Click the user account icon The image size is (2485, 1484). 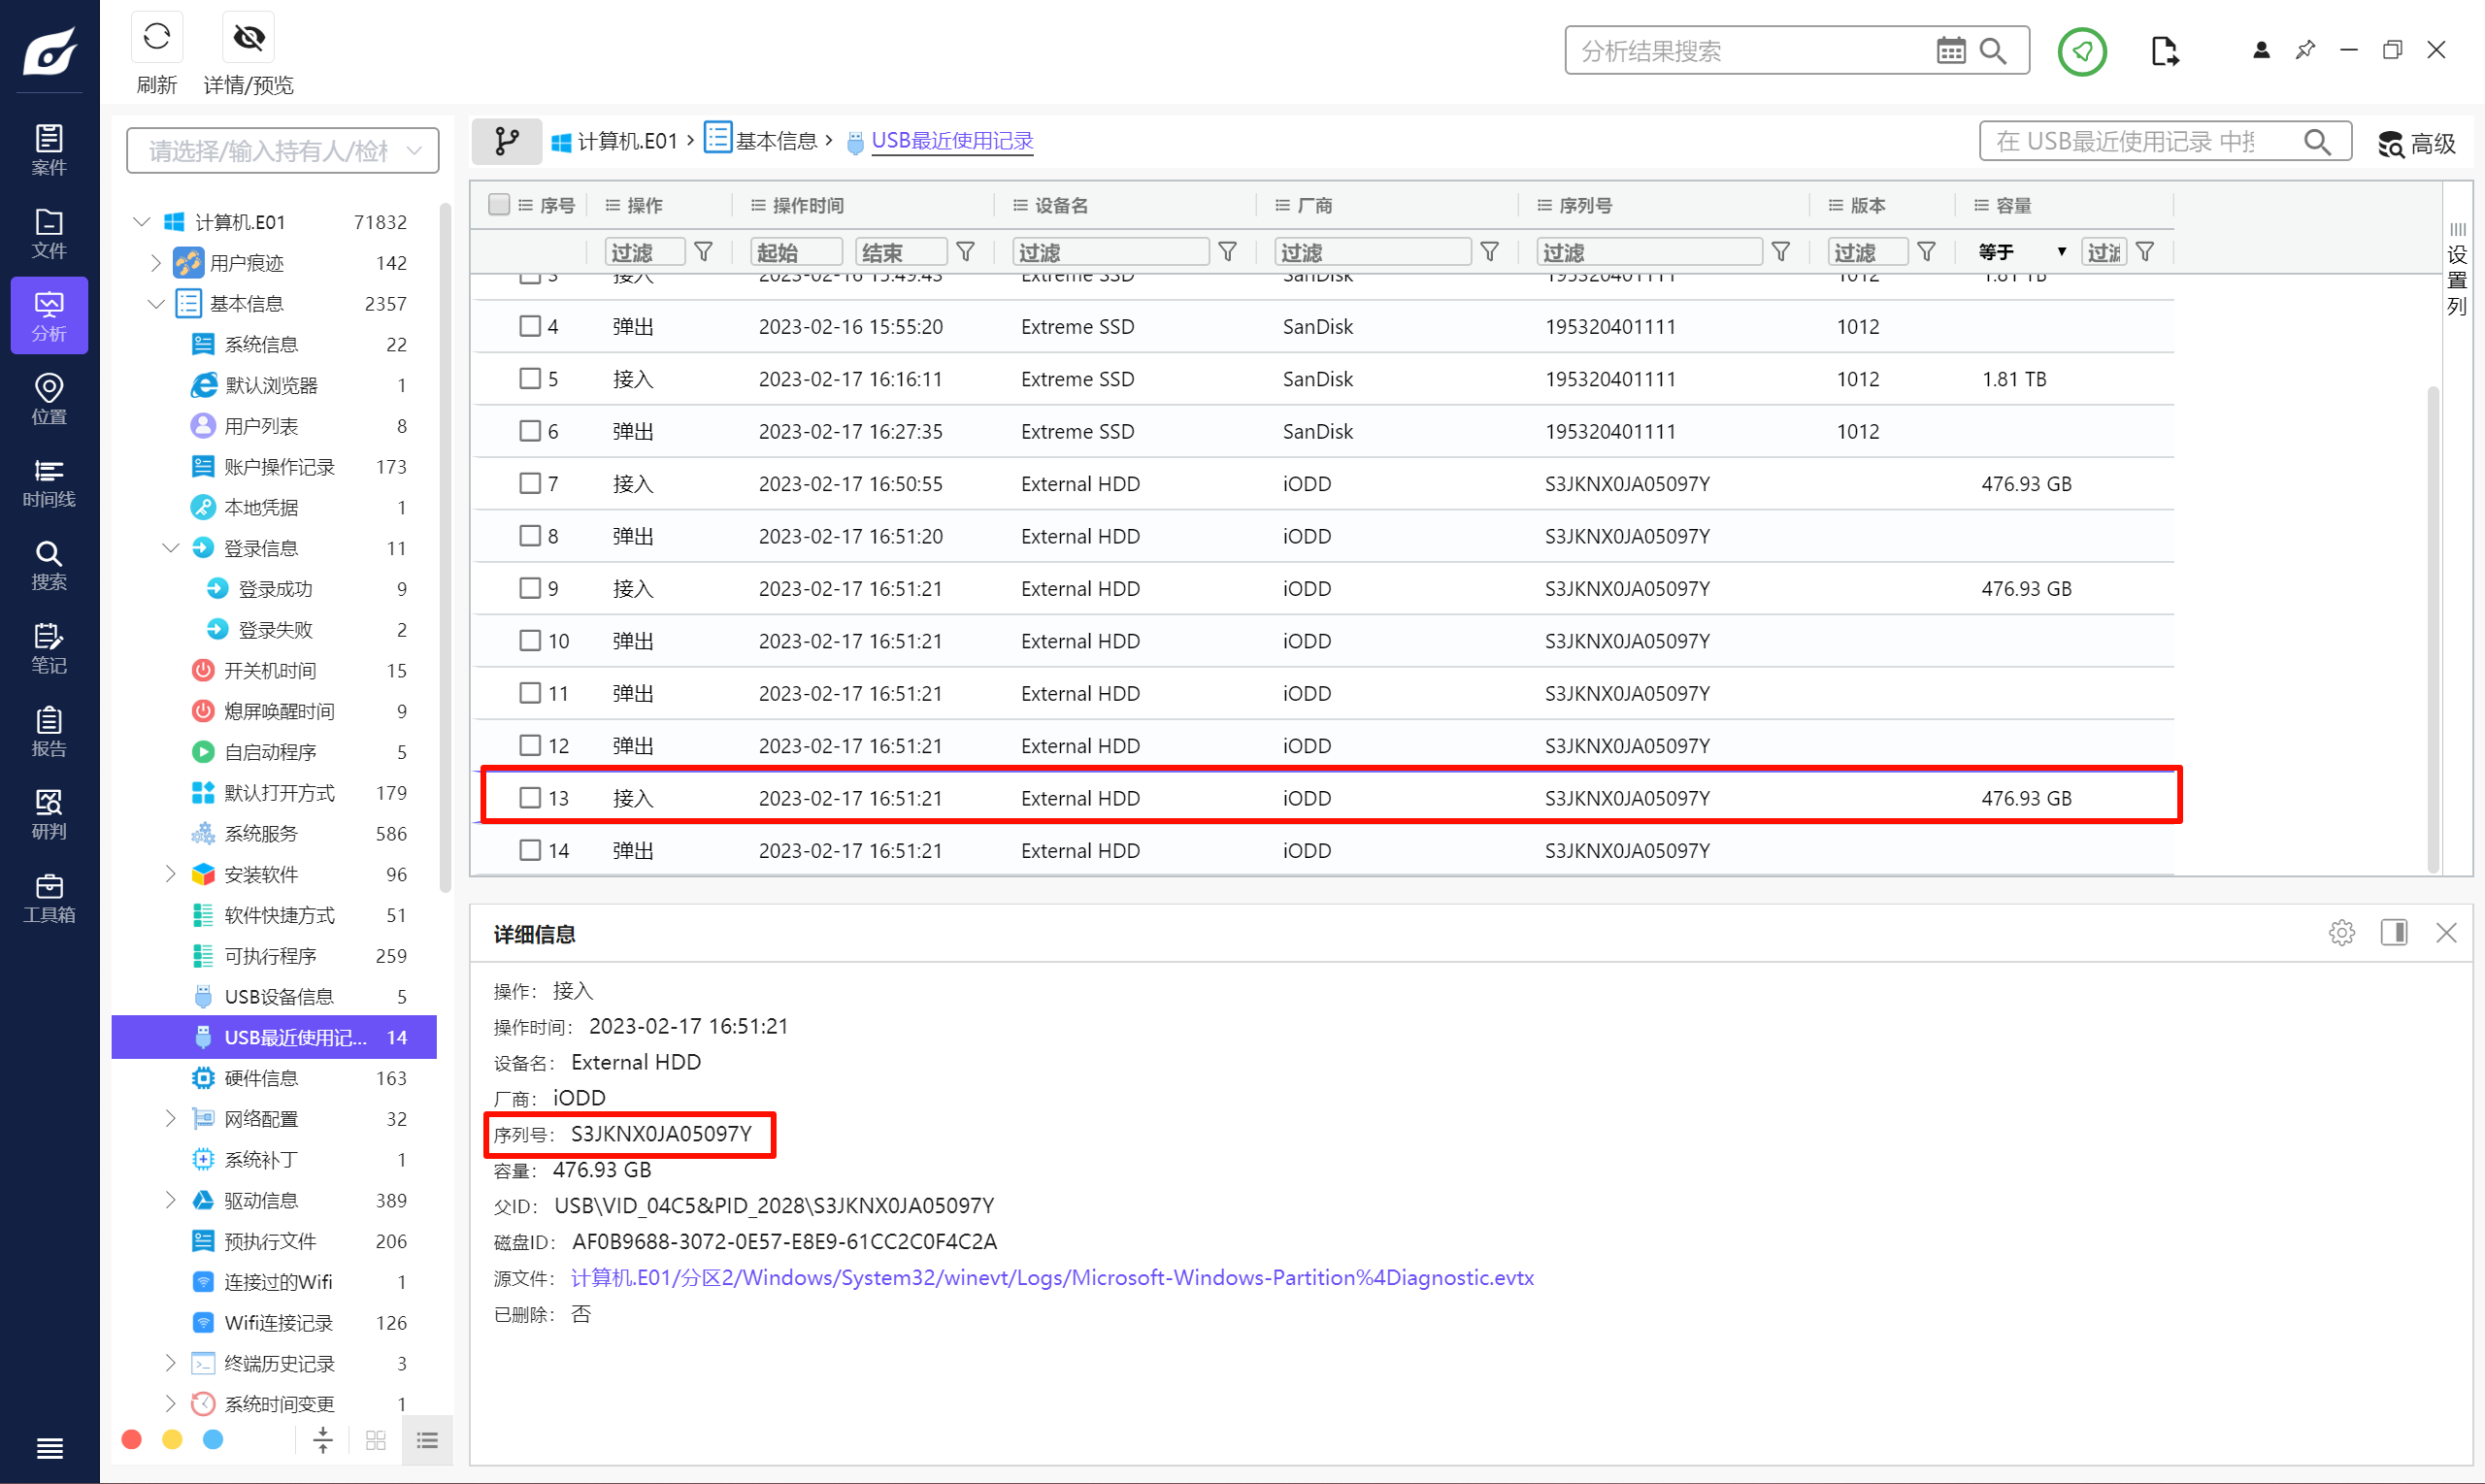[x=2260, y=50]
